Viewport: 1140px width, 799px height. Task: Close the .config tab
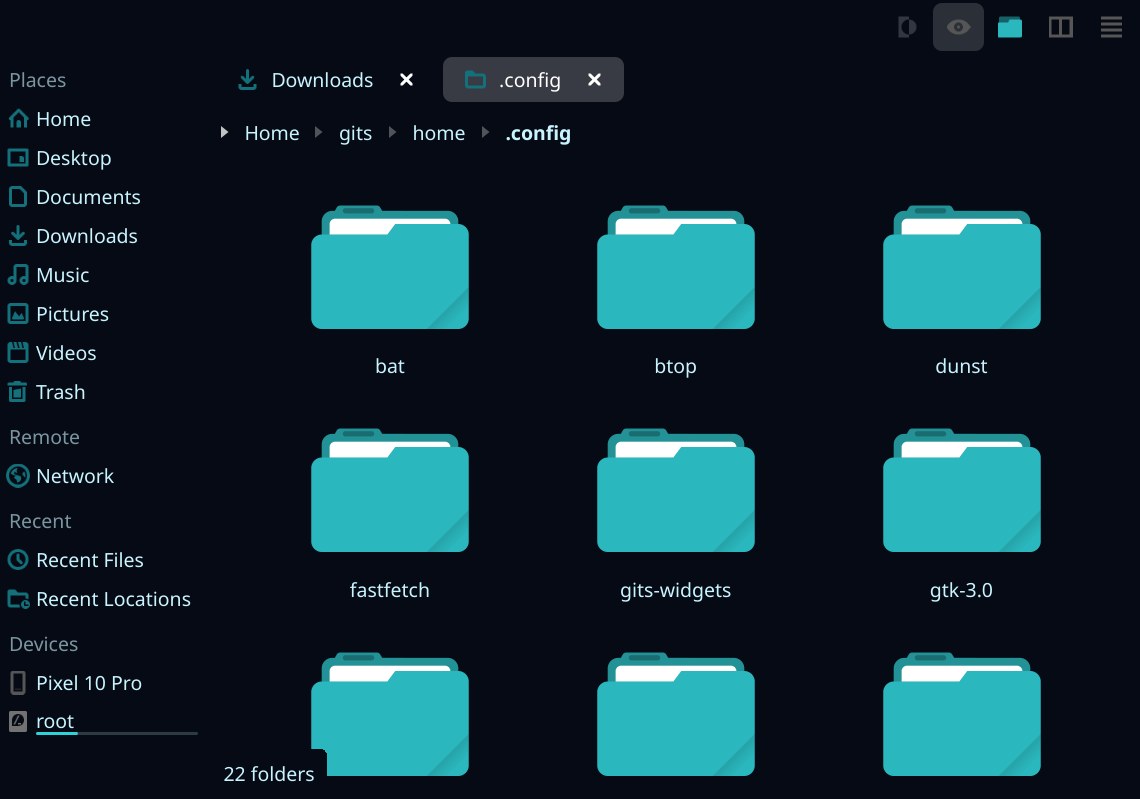tap(594, 80)
